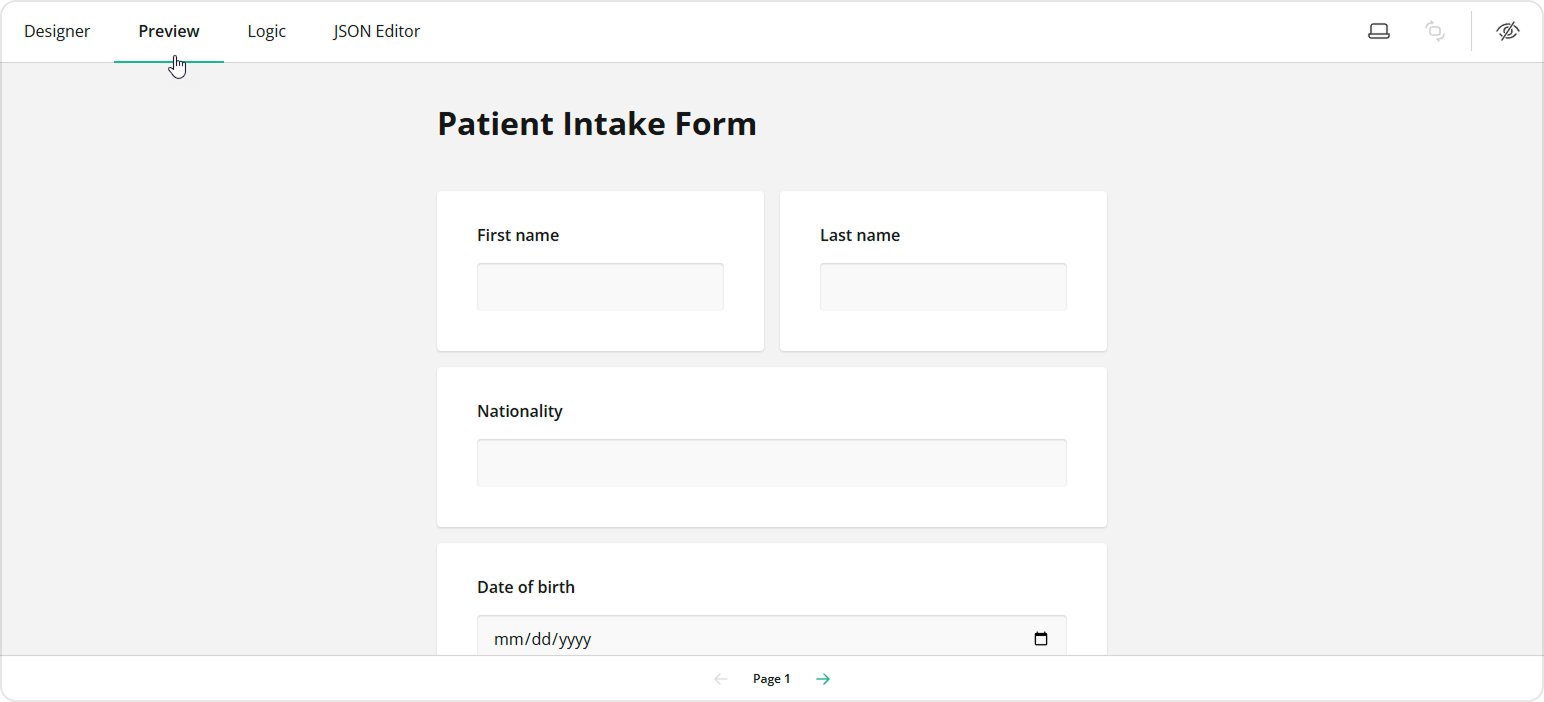Click the Date of birth mm/dd/yyyy field
The image size is (1544, 702).
[x=700, y=638]
